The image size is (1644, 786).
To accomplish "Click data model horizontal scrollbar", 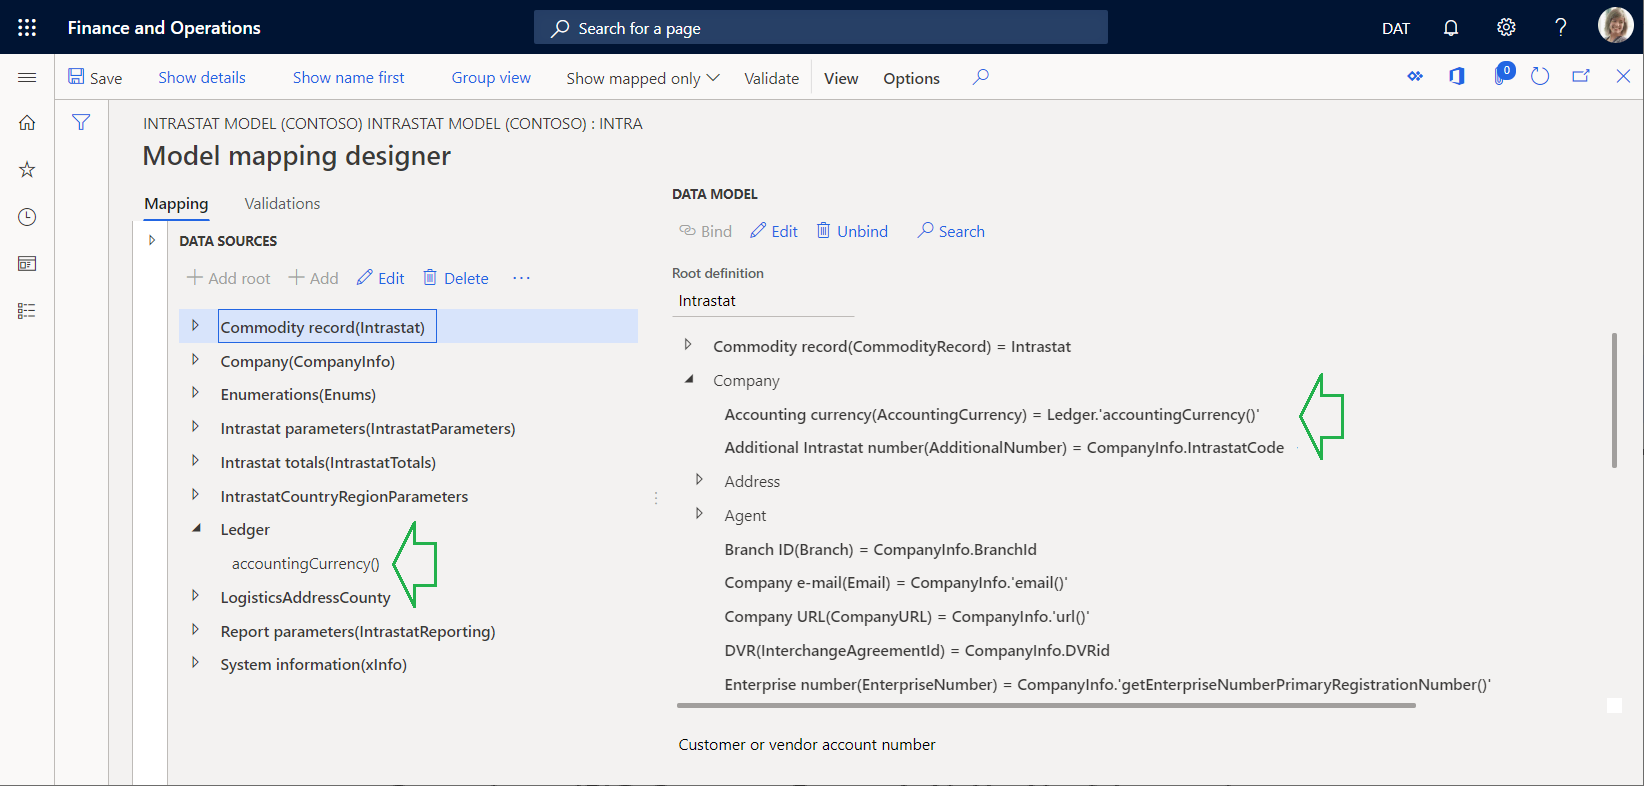I will coord(1046,705).
